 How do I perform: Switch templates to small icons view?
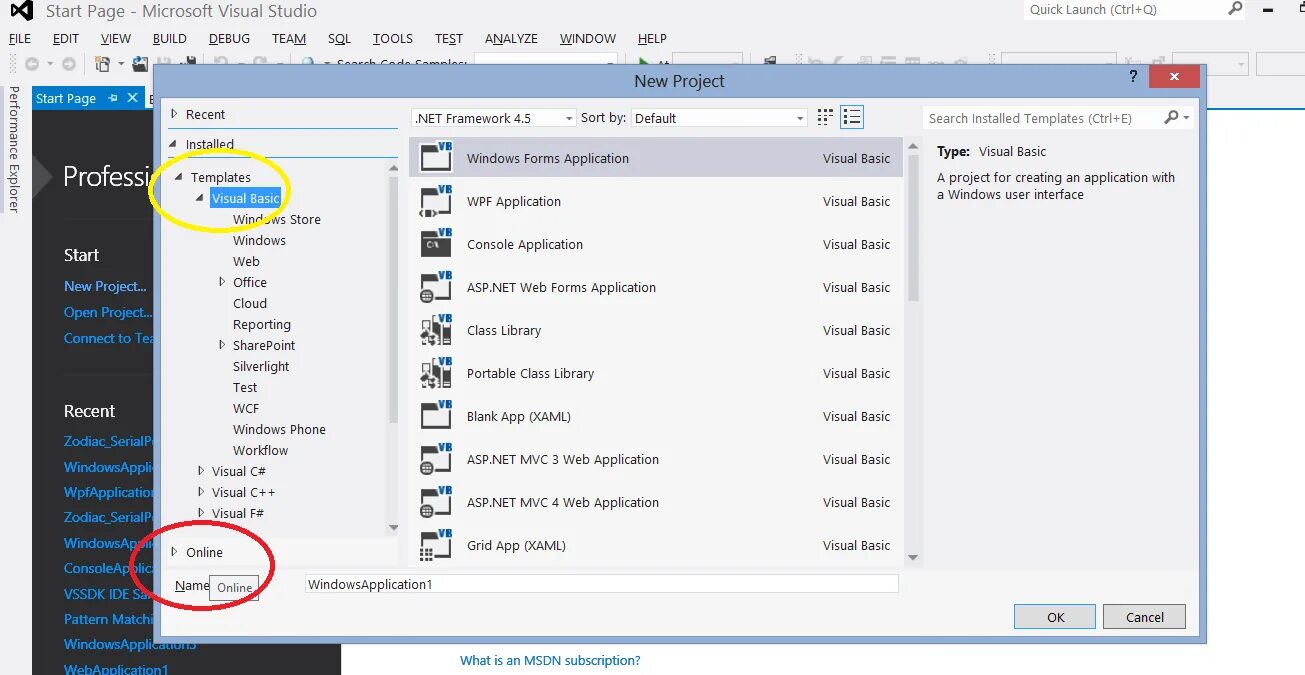tap(825, 118)
